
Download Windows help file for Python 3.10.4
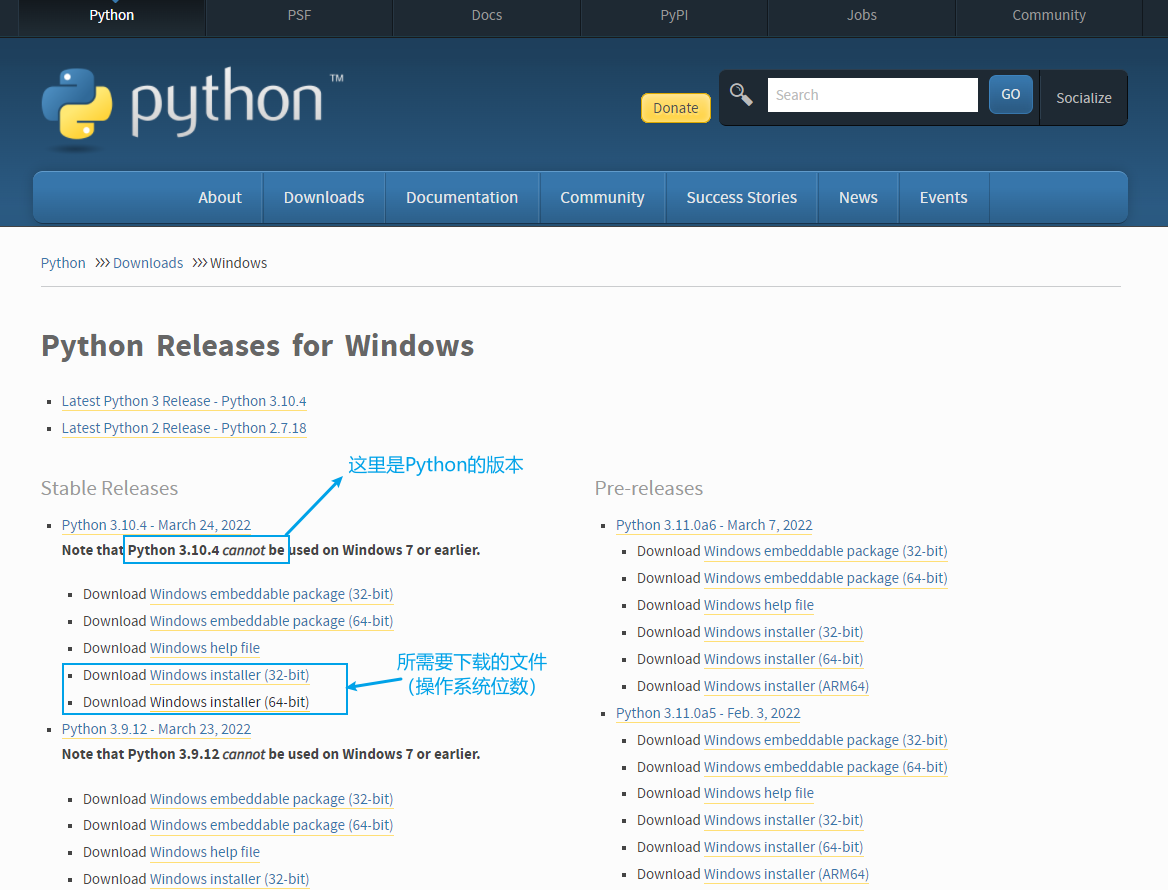[x=205, y=648]
